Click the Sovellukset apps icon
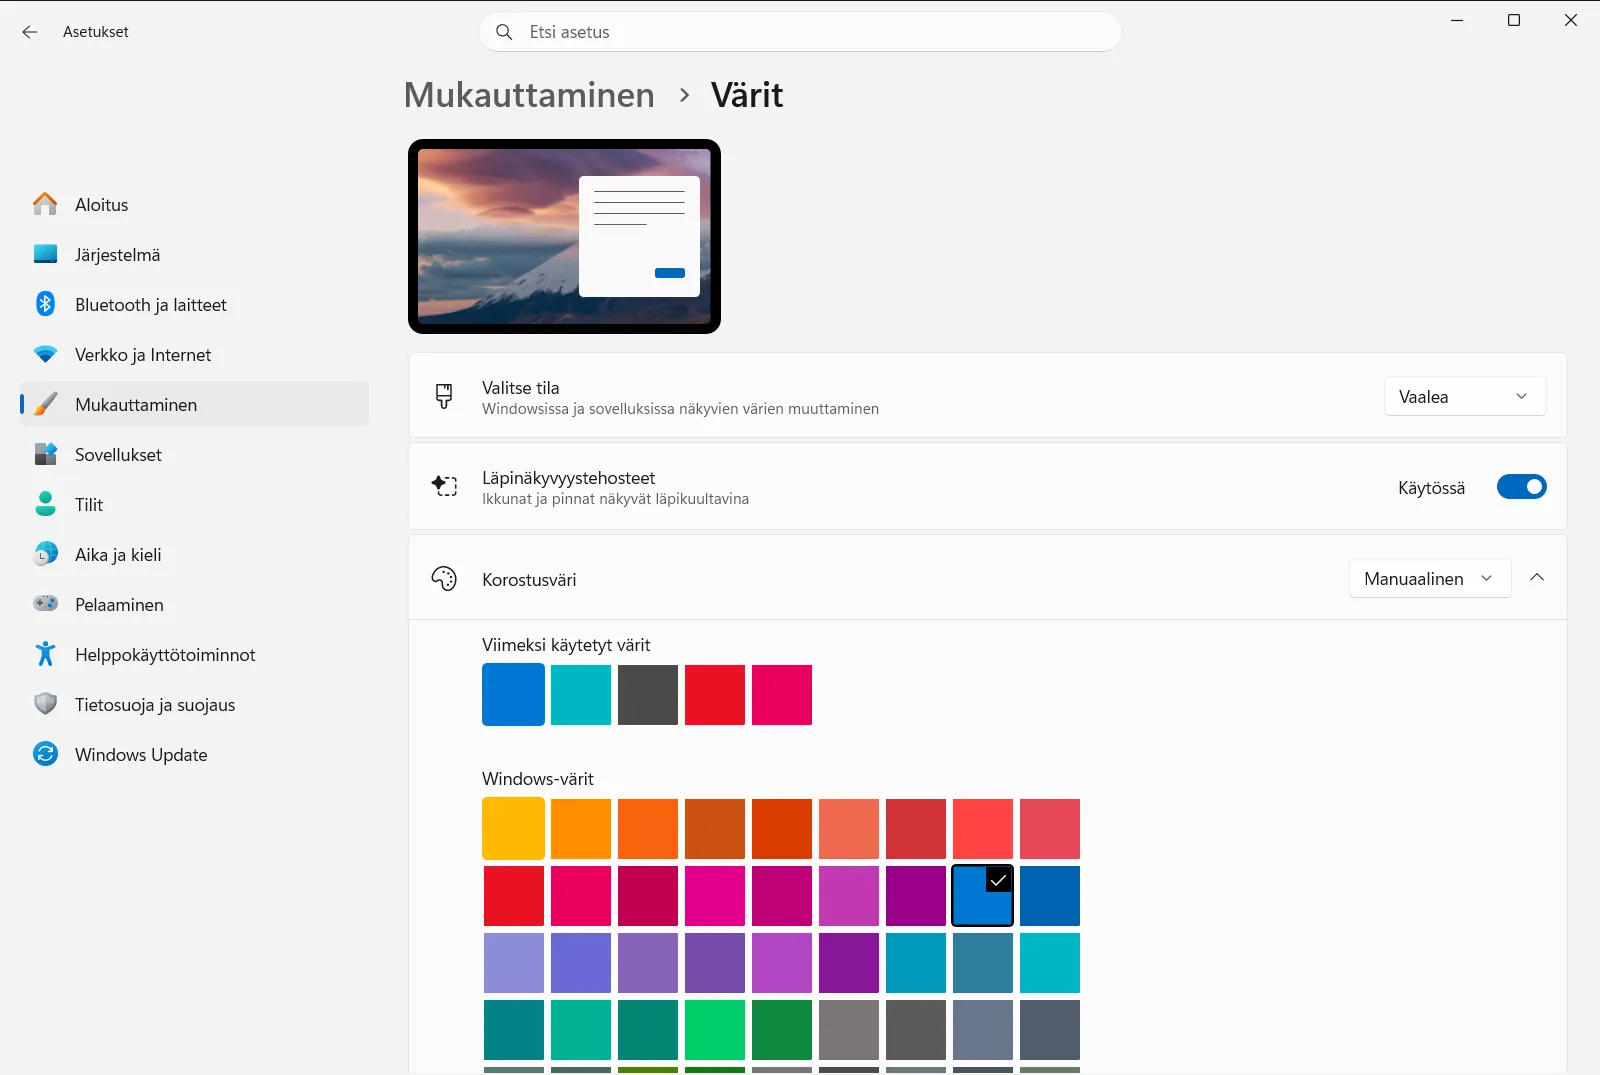The width and height of the screenshot is (1600, 1075). pos(45,454)
